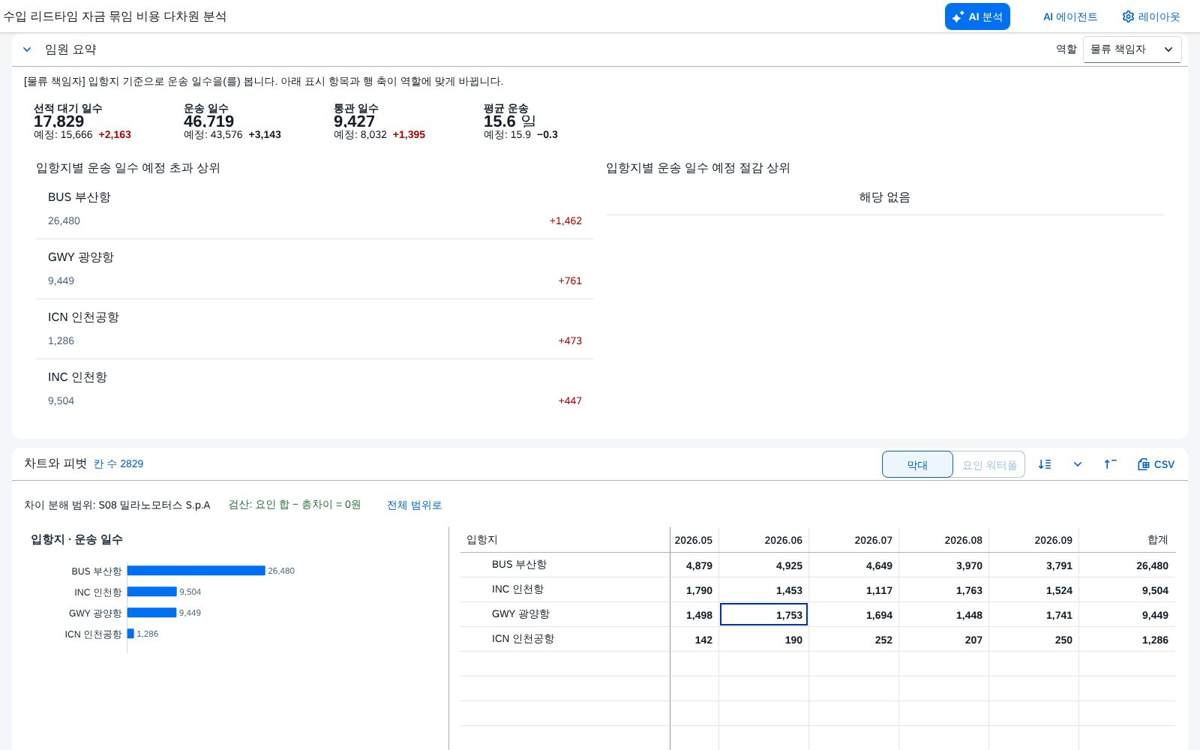The width and height of the screenshot is (1200, 750).
Task: Click the 2026.05 column header
Action: point(694,540)
